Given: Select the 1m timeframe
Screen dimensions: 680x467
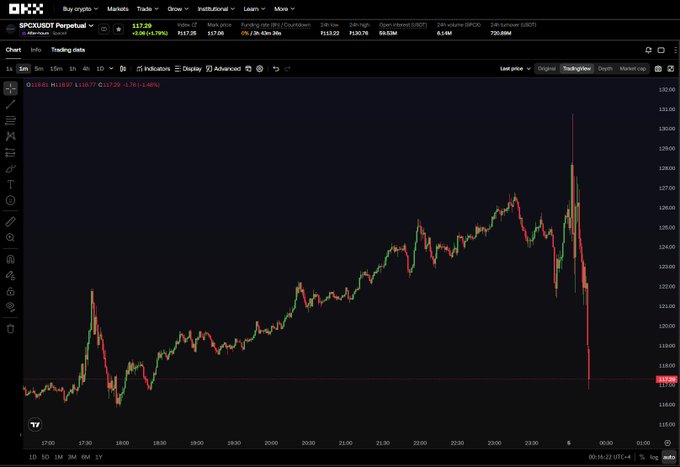Looking at the screenshot, I should [23, 69].
